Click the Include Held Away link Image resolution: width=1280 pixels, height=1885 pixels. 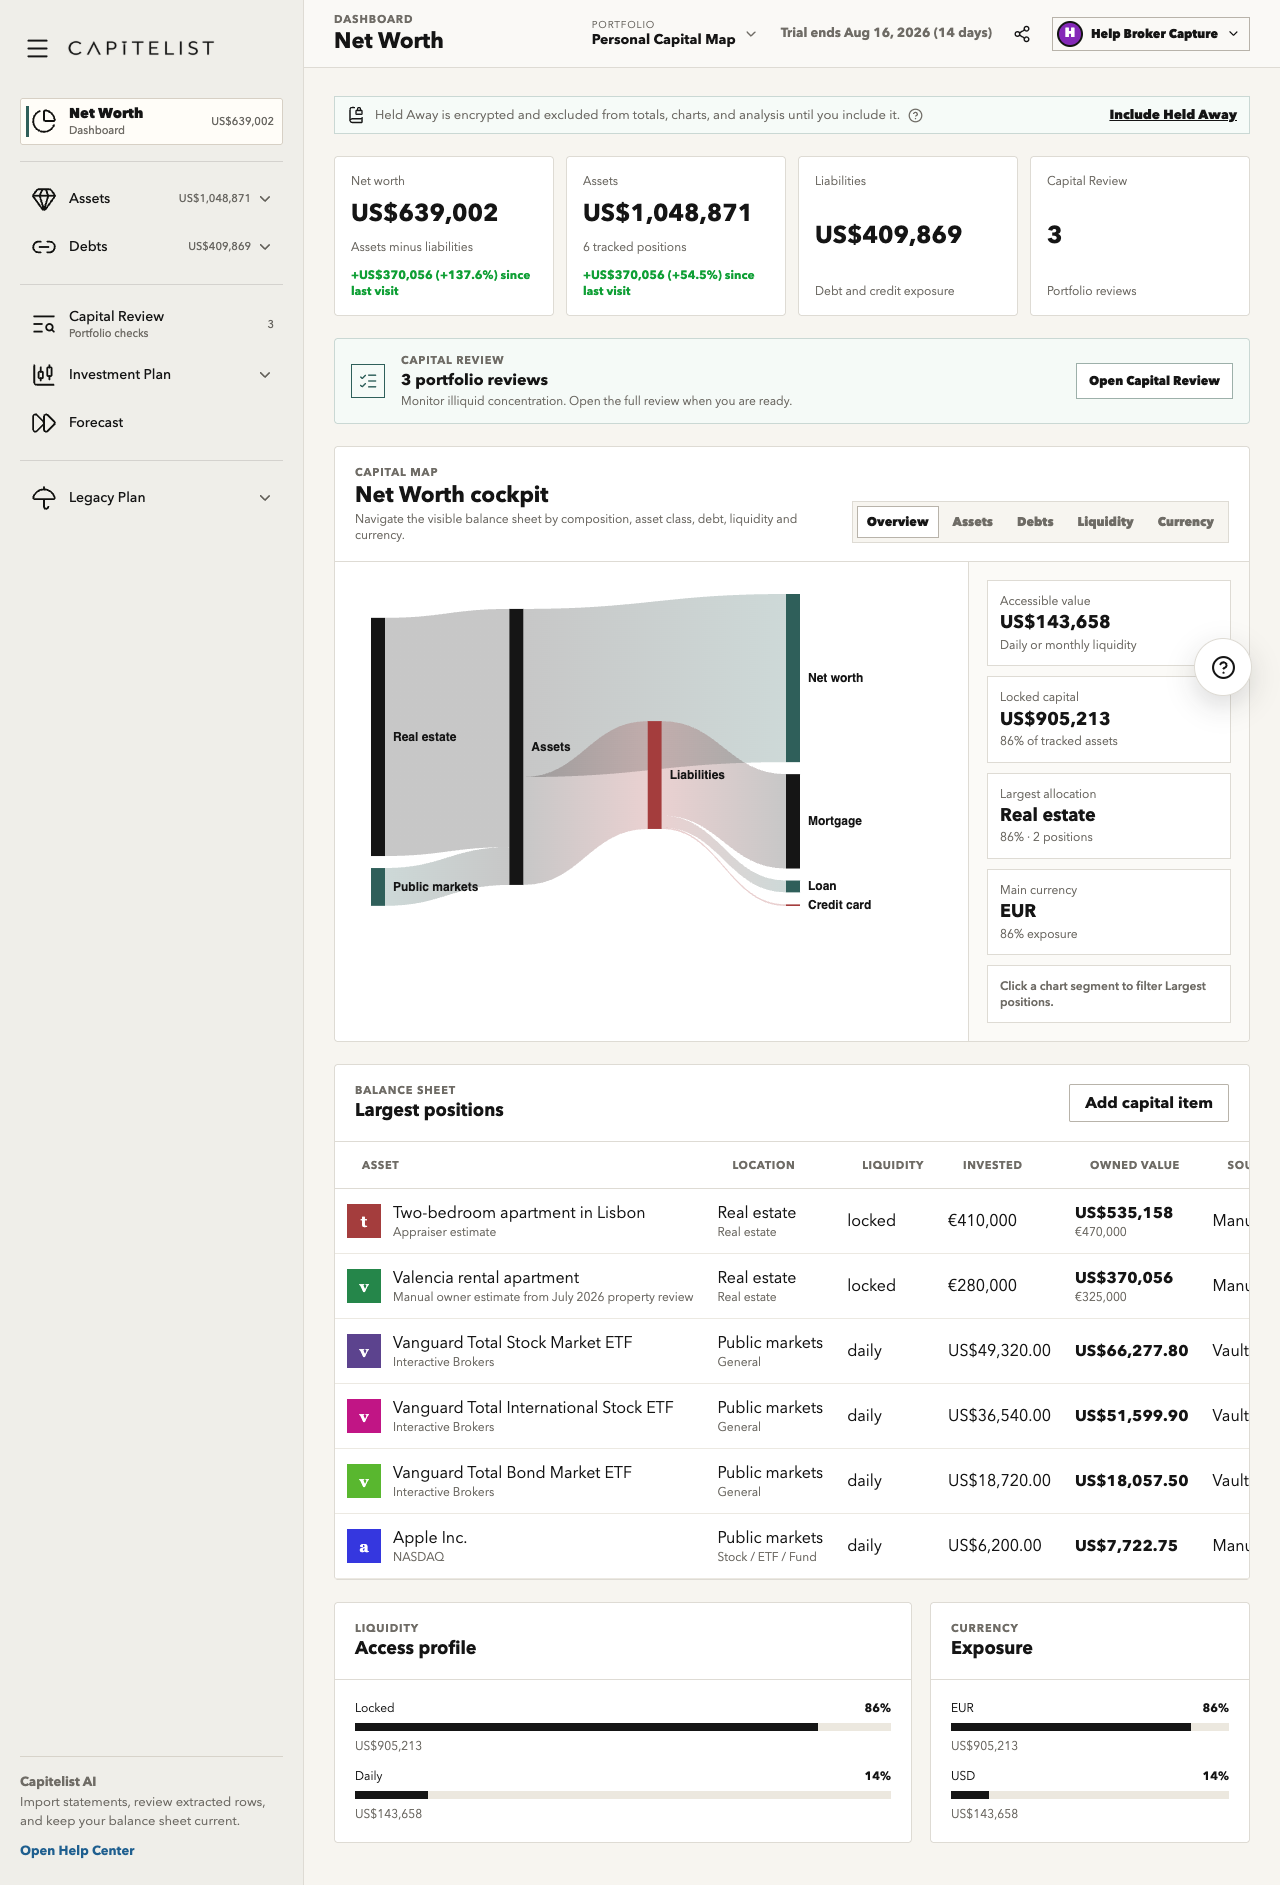coord(1172,115)
